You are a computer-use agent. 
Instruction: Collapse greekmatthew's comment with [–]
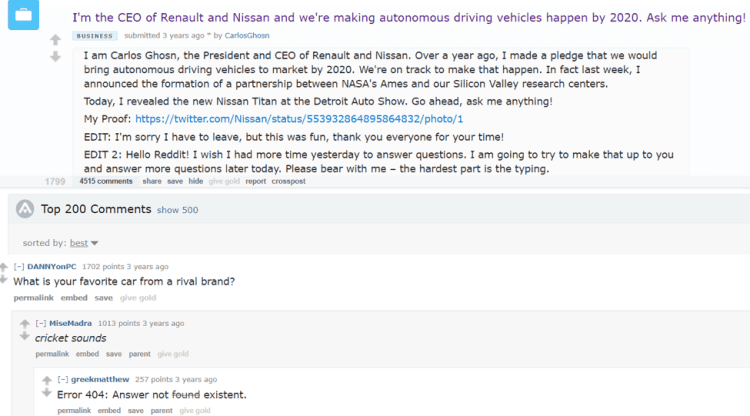point(63,379)
